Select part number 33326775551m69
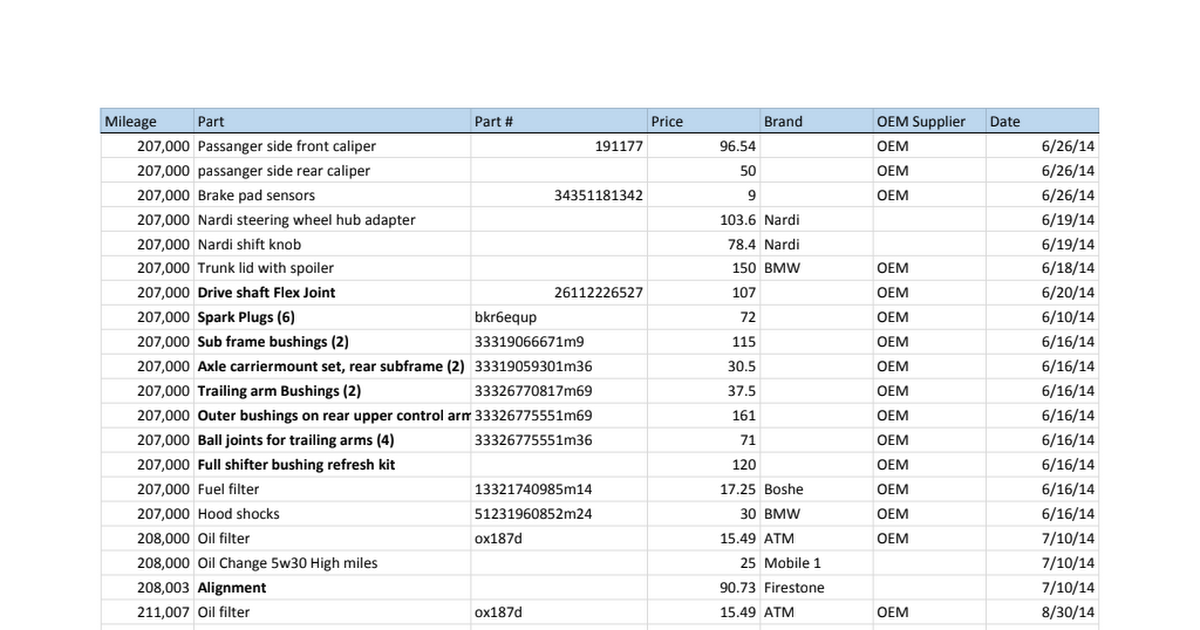 (x=559, y=415)
